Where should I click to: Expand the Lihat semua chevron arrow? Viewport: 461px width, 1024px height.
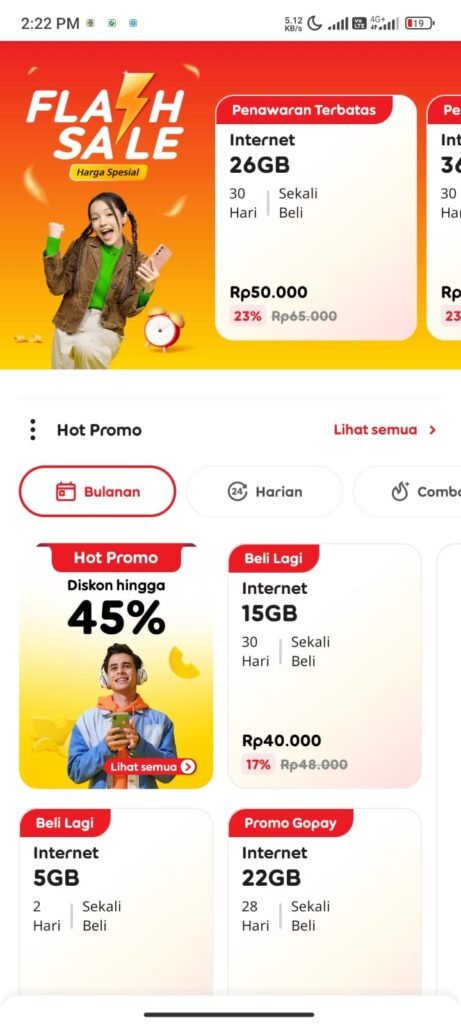point(432,430)
